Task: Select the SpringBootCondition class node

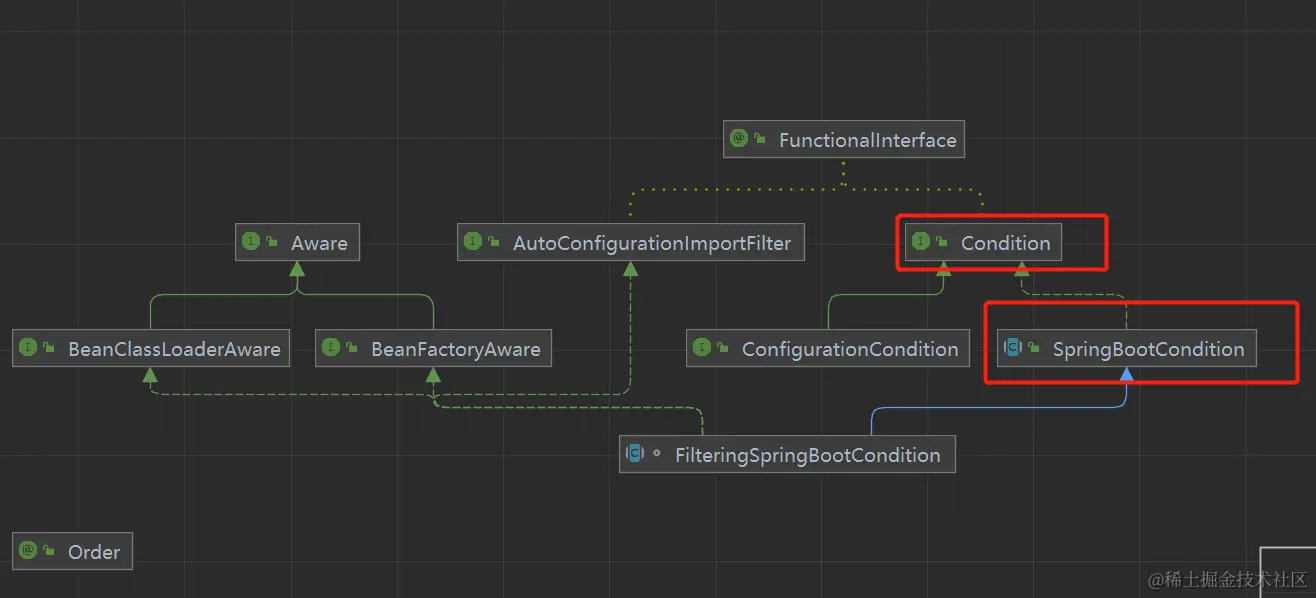Action: click(x=1127, y=349)
